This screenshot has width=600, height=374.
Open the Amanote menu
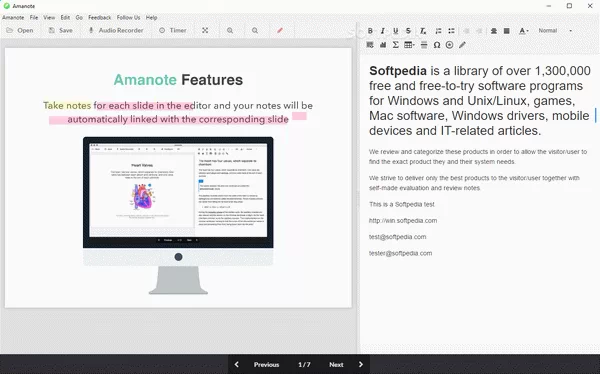[x=13, y=17]
